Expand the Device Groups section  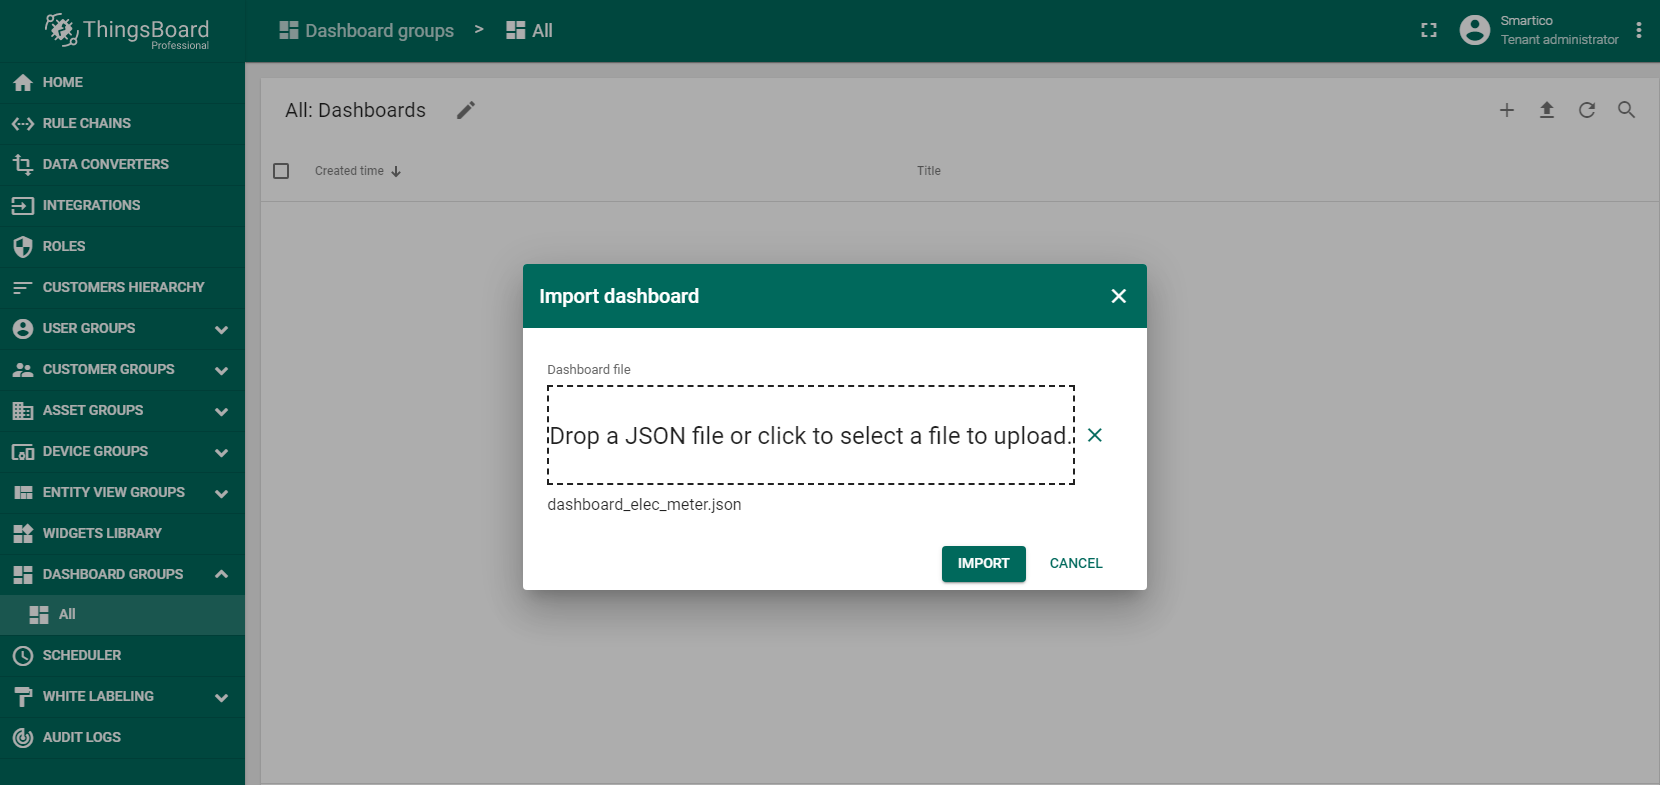point(221,452)
